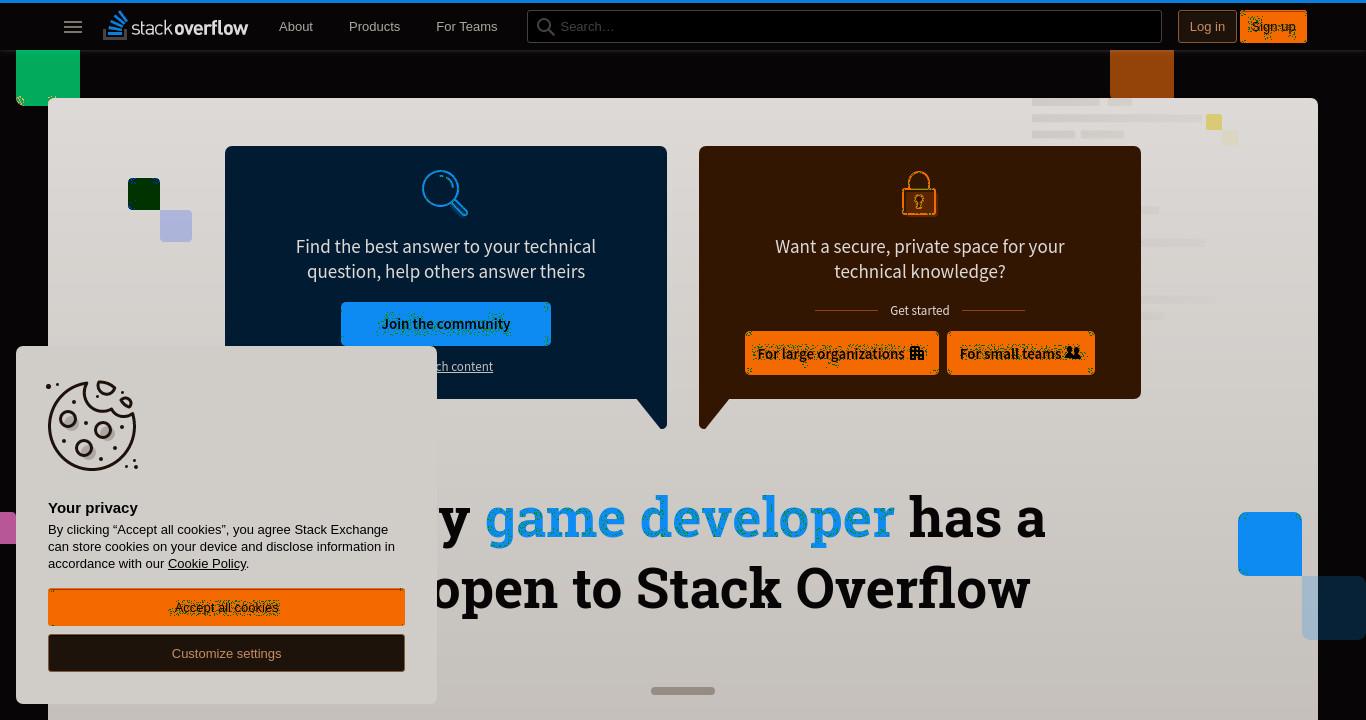Viewport: 1366px width, 720px height.
Task: Click the cookie illustration icon
Action: pyautogui.click(x=92, y=425)
